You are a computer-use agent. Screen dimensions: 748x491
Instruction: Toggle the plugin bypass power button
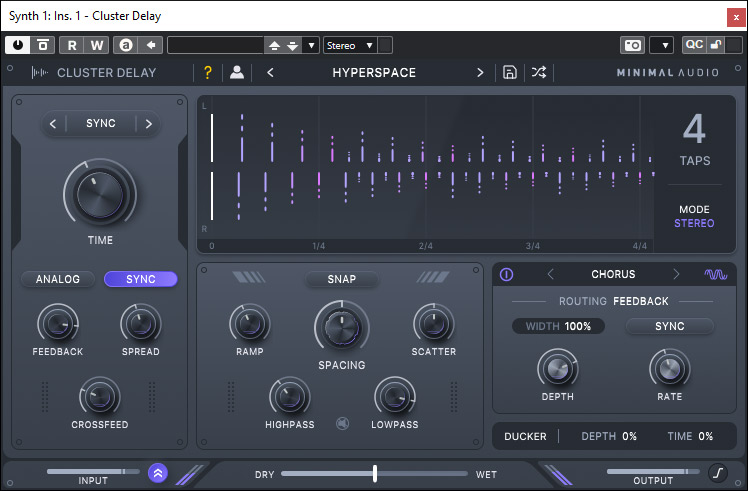pos(18,45)
